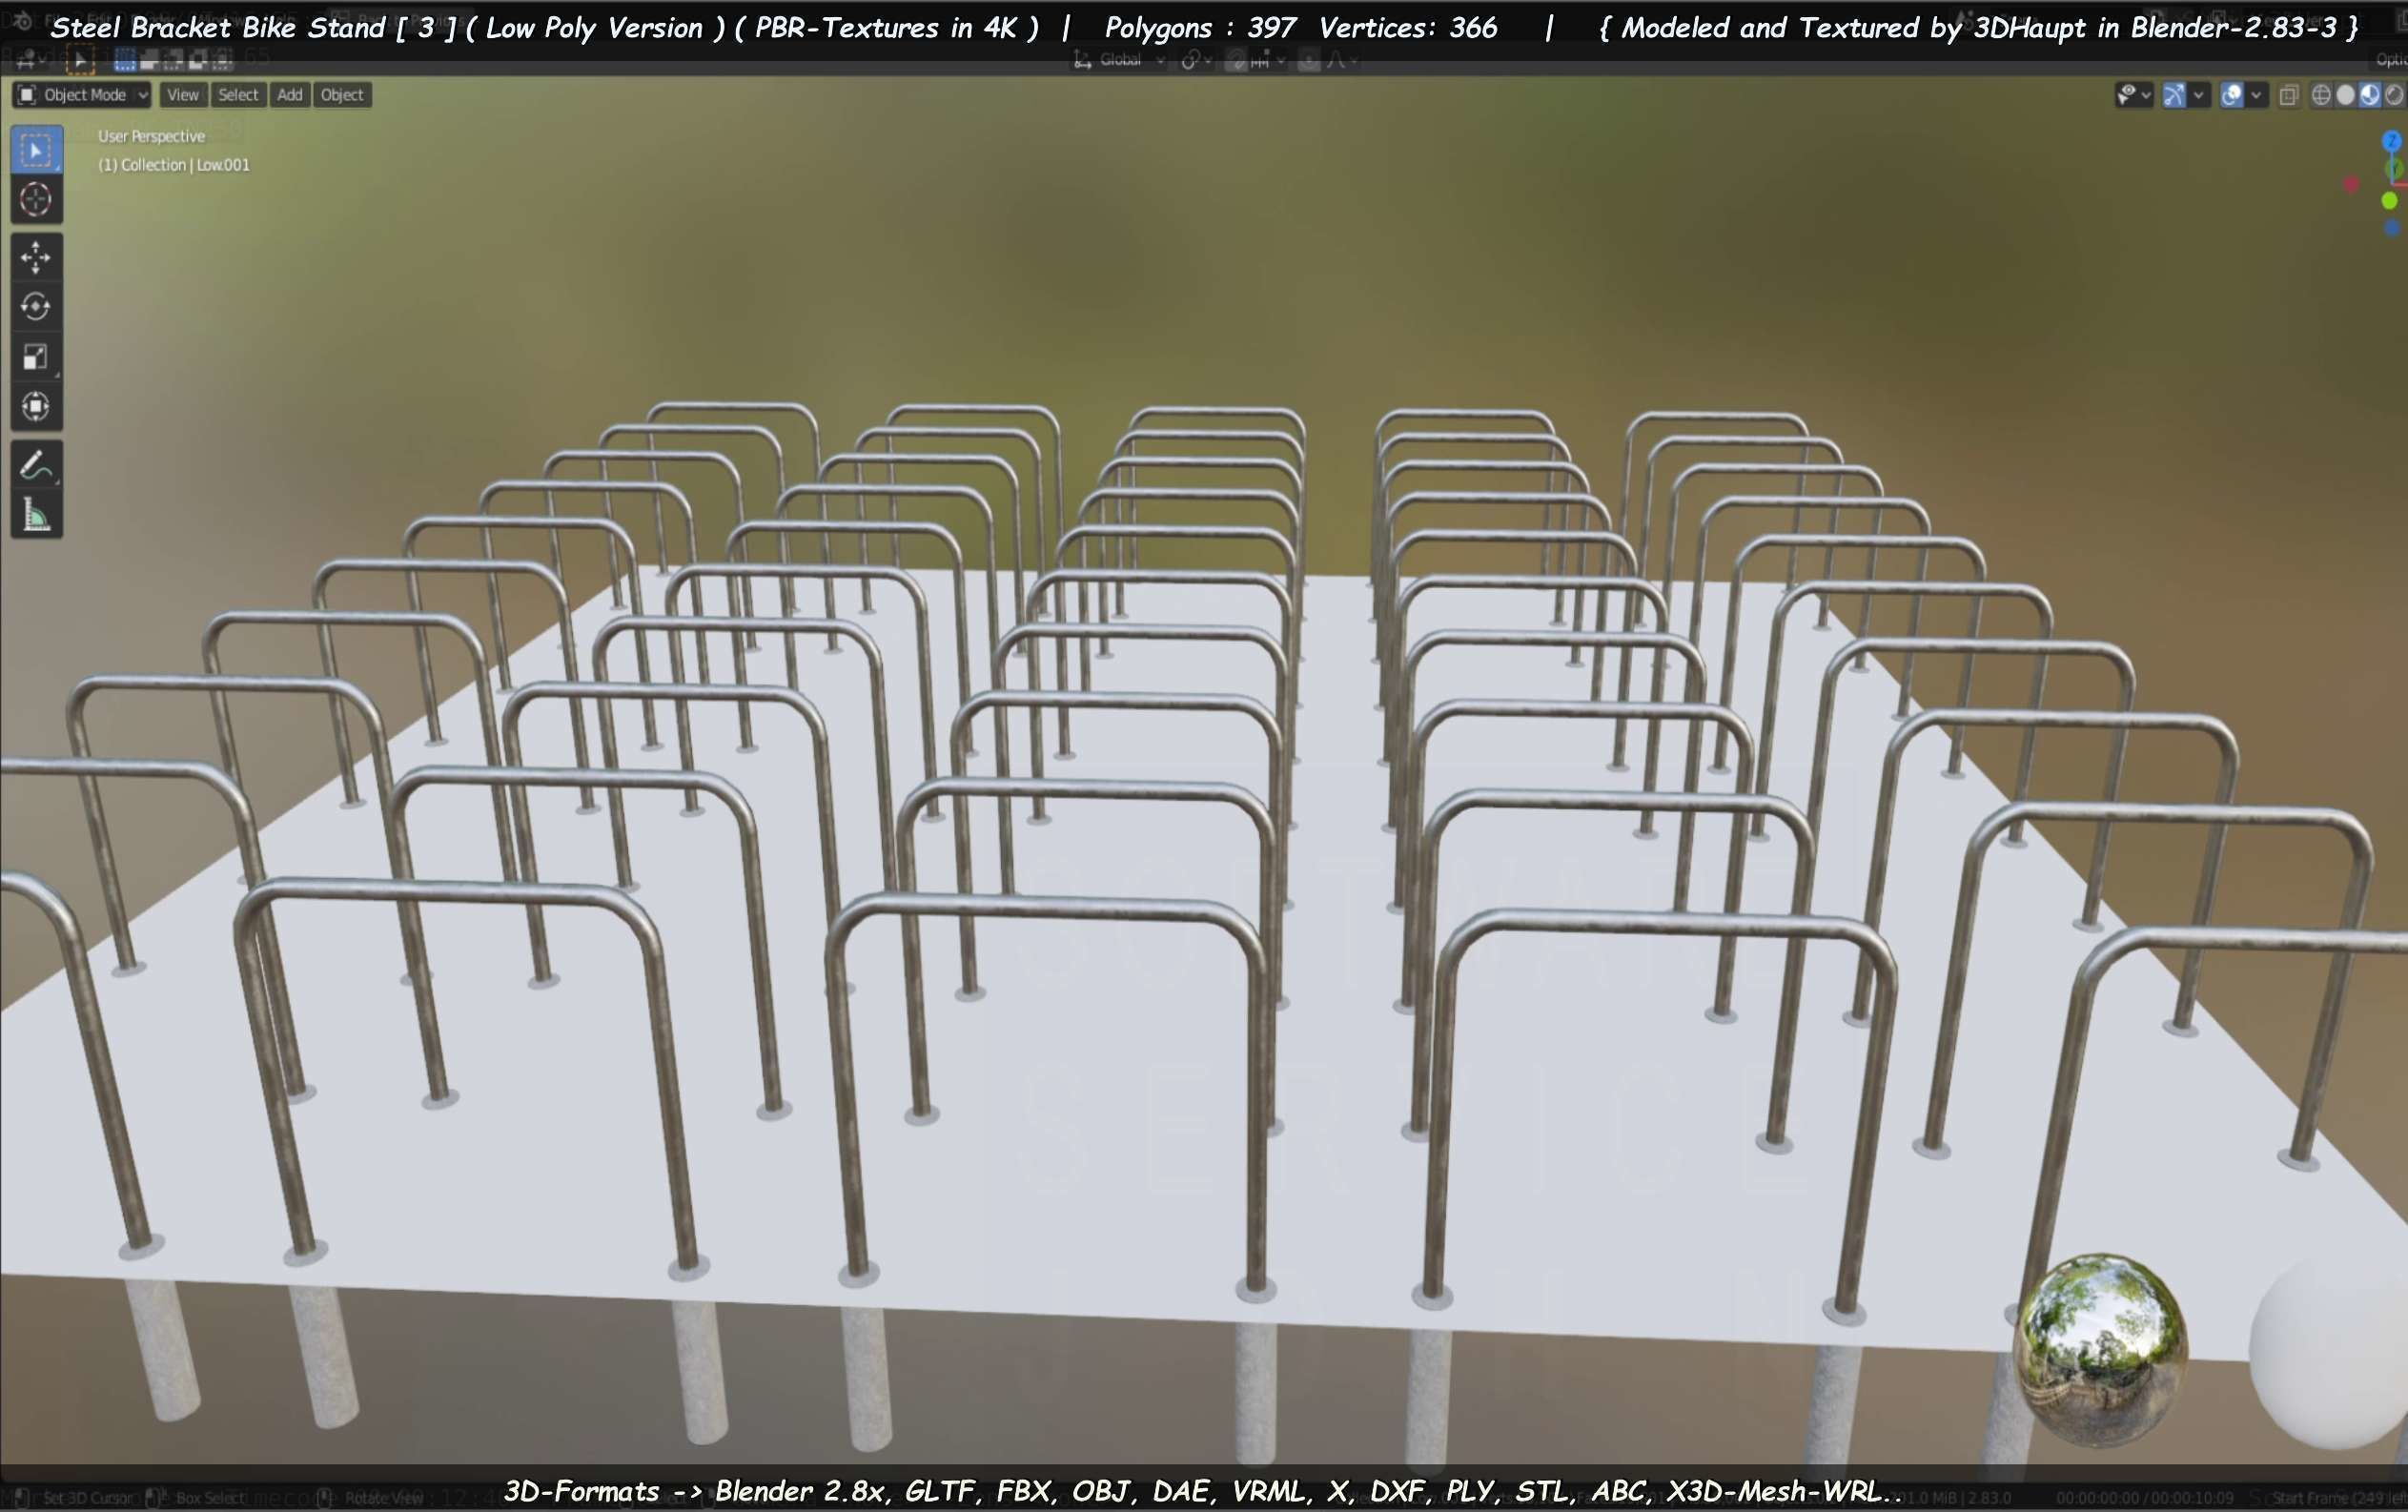Select the subtract selection mode icon
Image resolution: width=2408 pixels, height=1512 pixels.
pos(173,60)
